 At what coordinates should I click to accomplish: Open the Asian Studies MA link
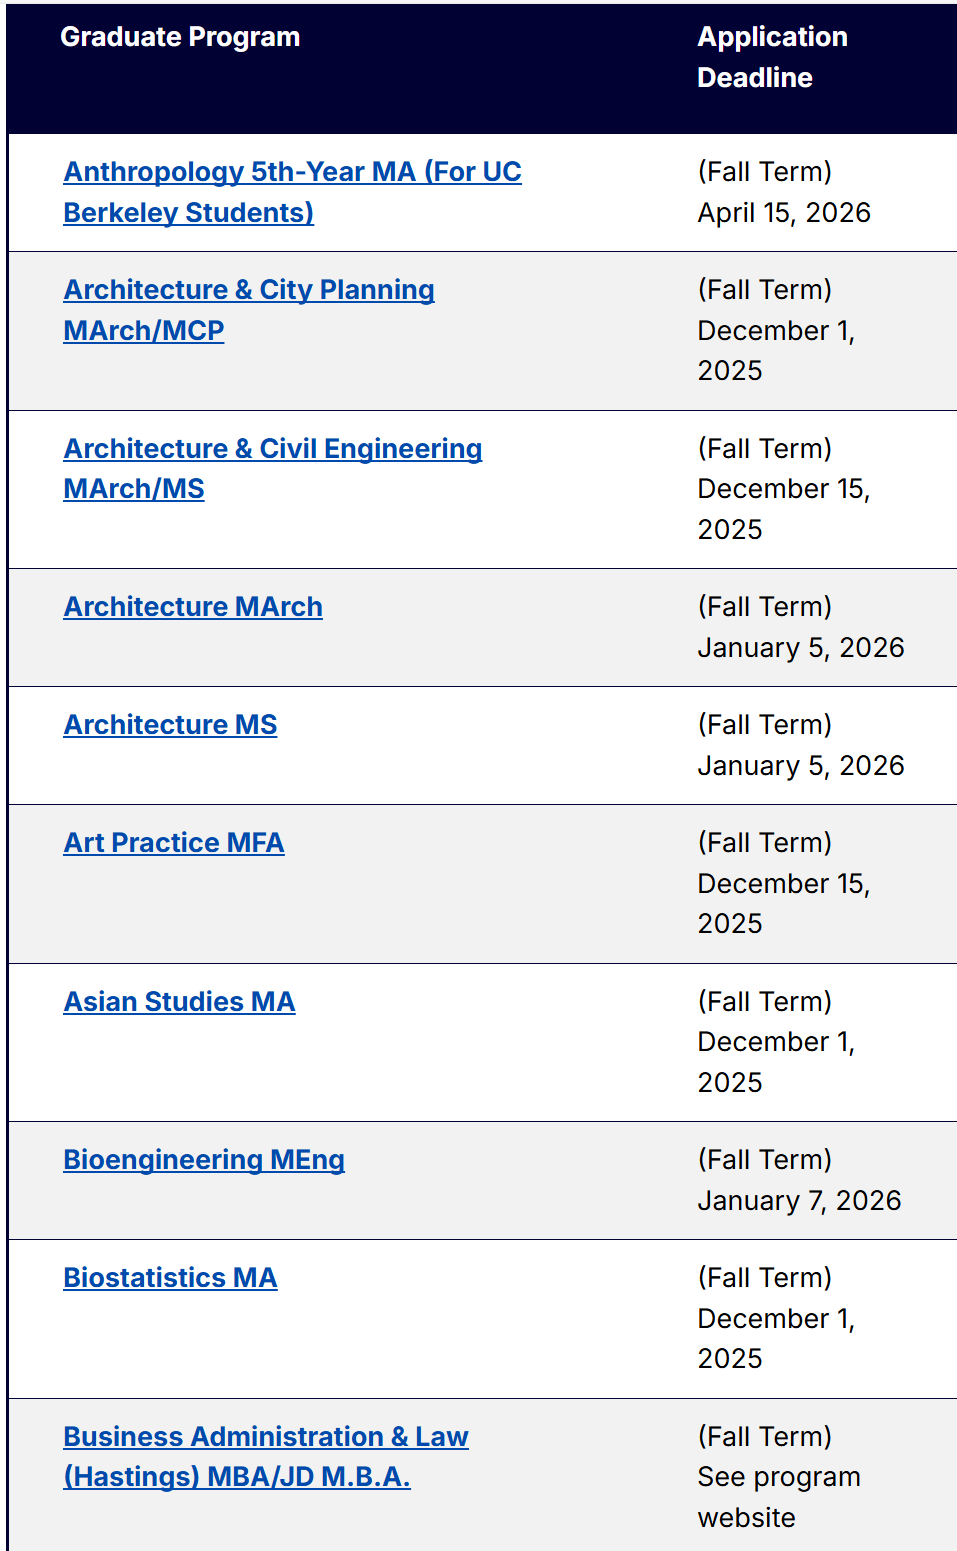[x=179, y=1002]
